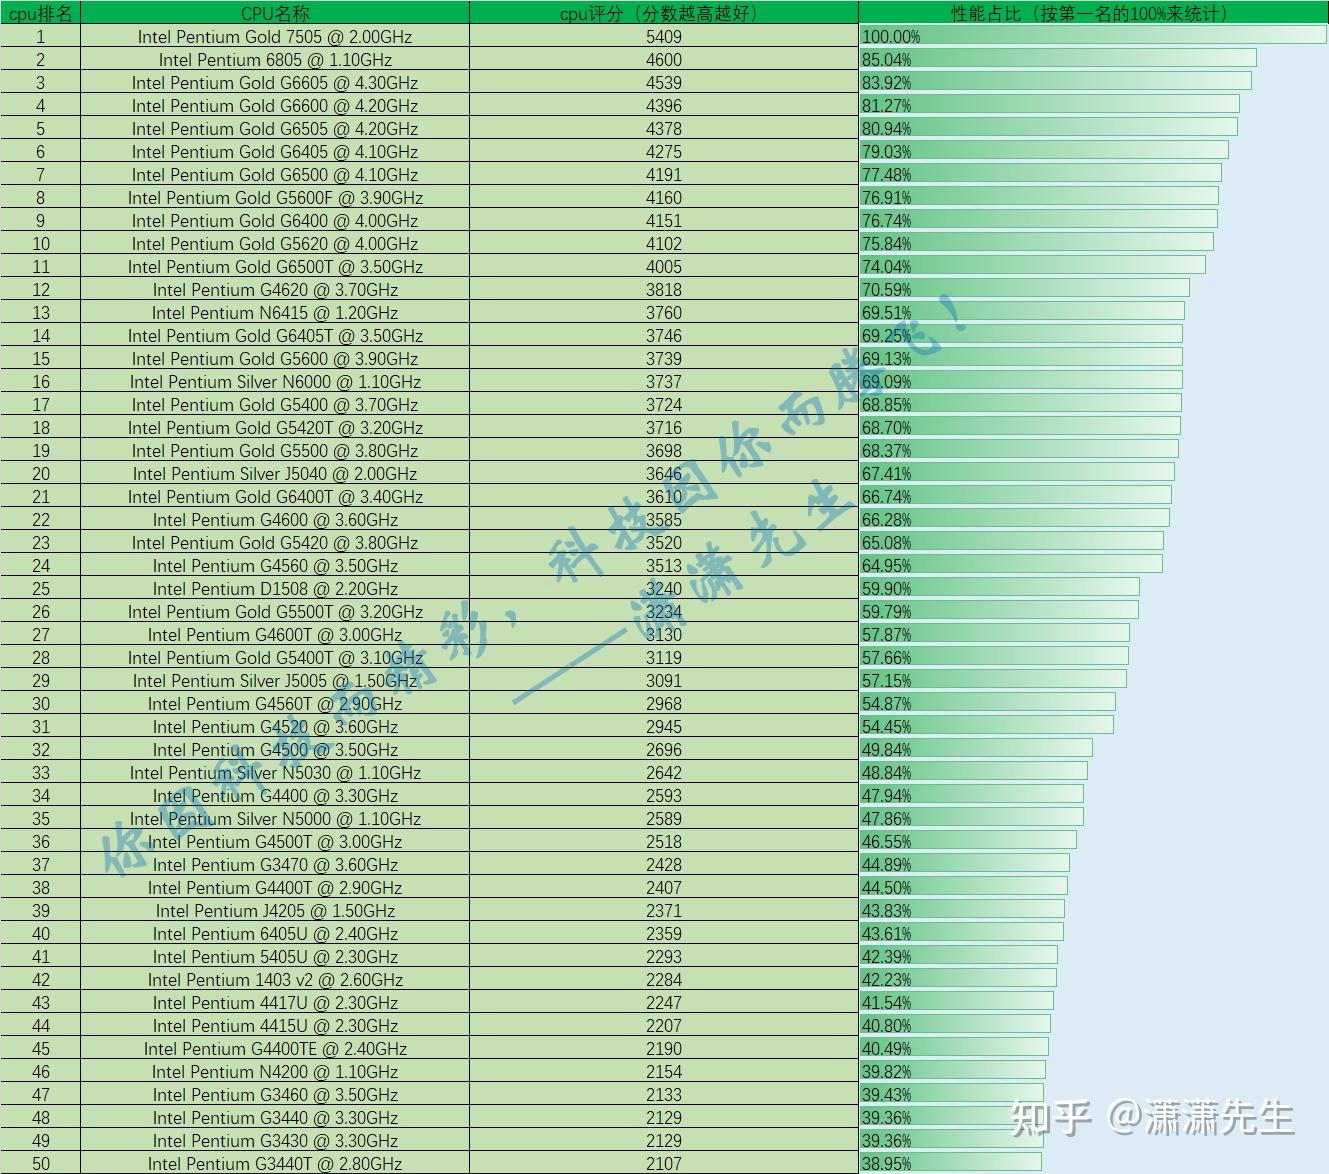Click the "100.00%" performance cell

[x=1094, y=36]
